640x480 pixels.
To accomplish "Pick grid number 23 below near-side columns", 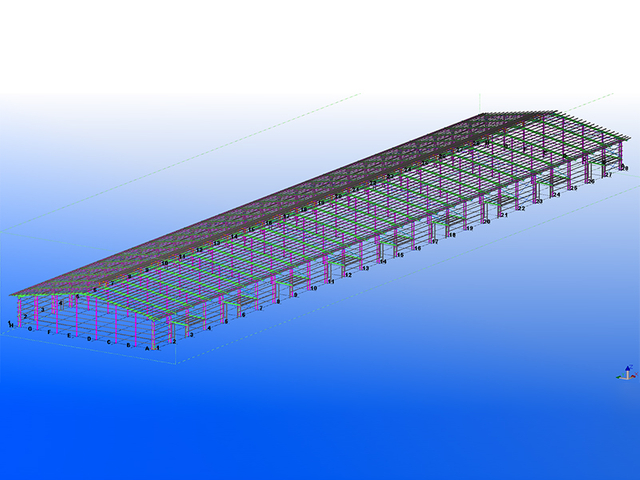I will click(x=539, y=201).
